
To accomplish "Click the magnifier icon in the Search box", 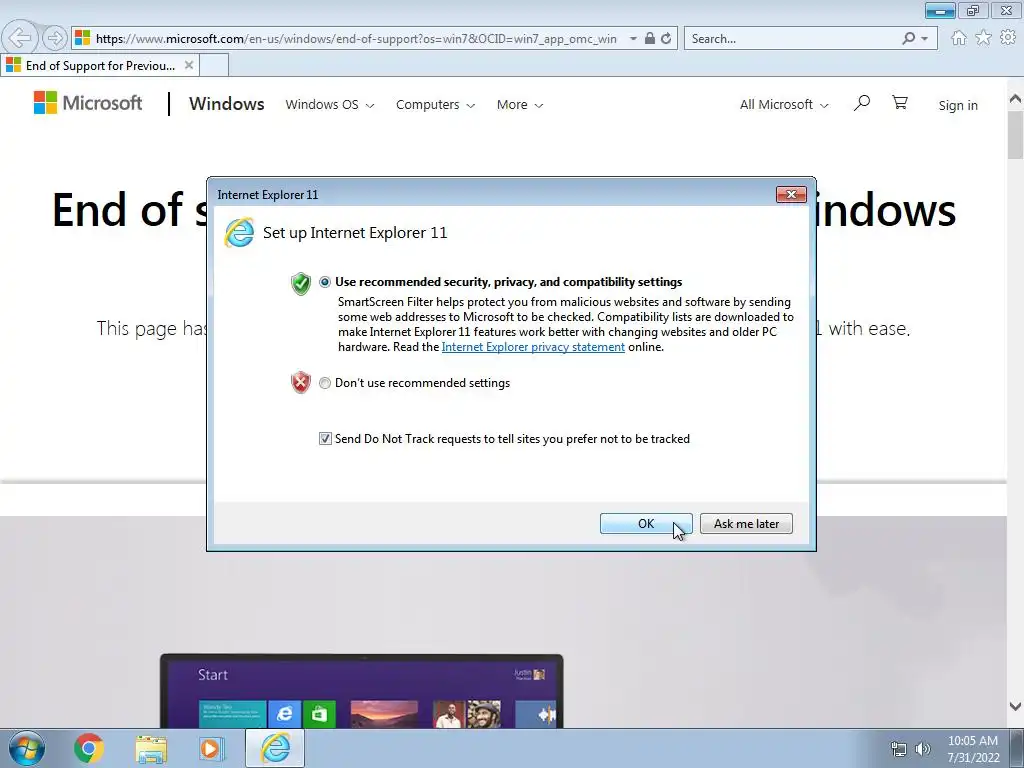I will click(x=908, y=39).
